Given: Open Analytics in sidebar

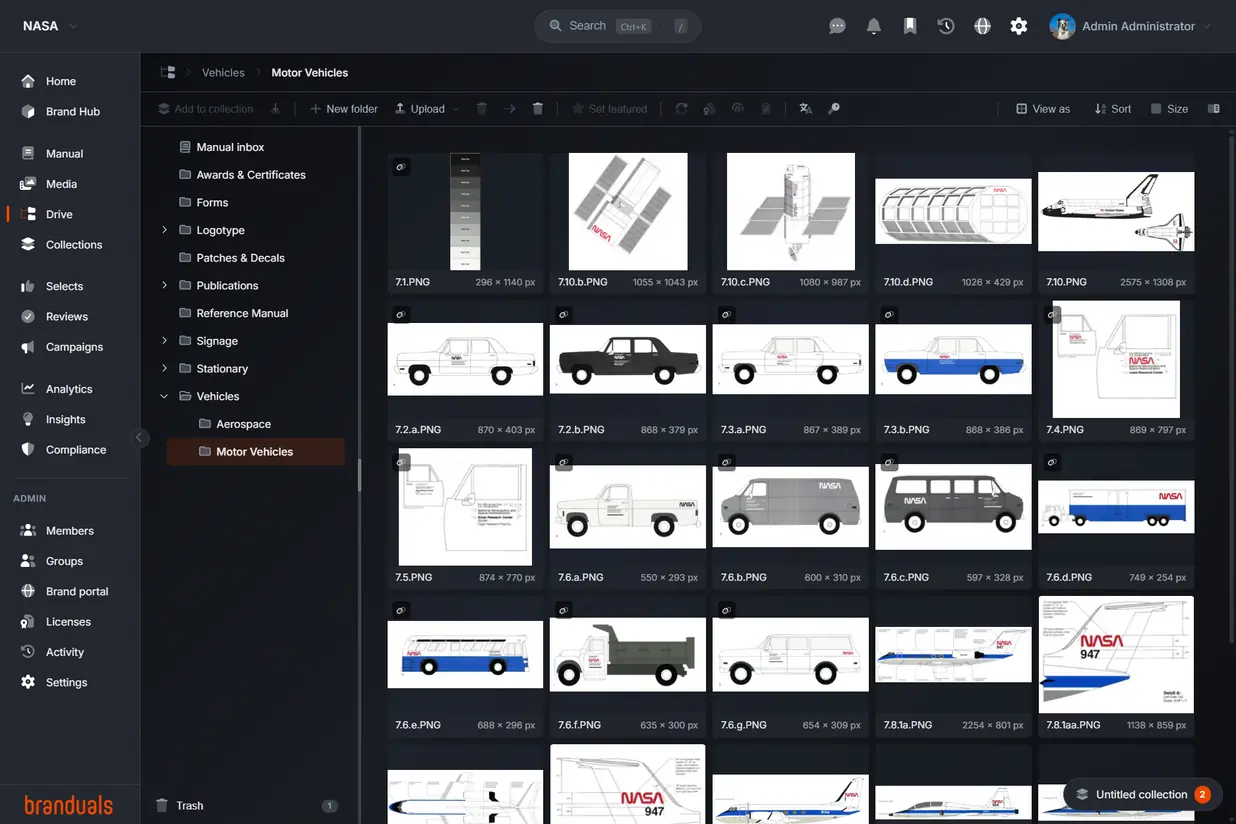Looking at the screenshot, I should pyautogui.click(x=69, y=389).
